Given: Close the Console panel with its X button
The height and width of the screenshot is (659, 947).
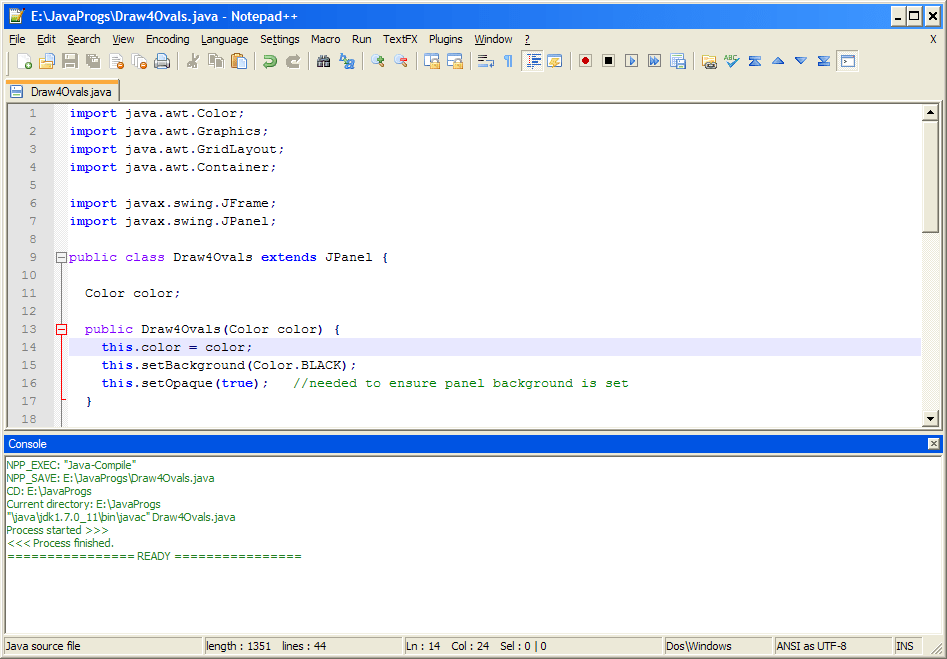Looking at the screenshot, I should pyautogui.click(x=932, y=443).
